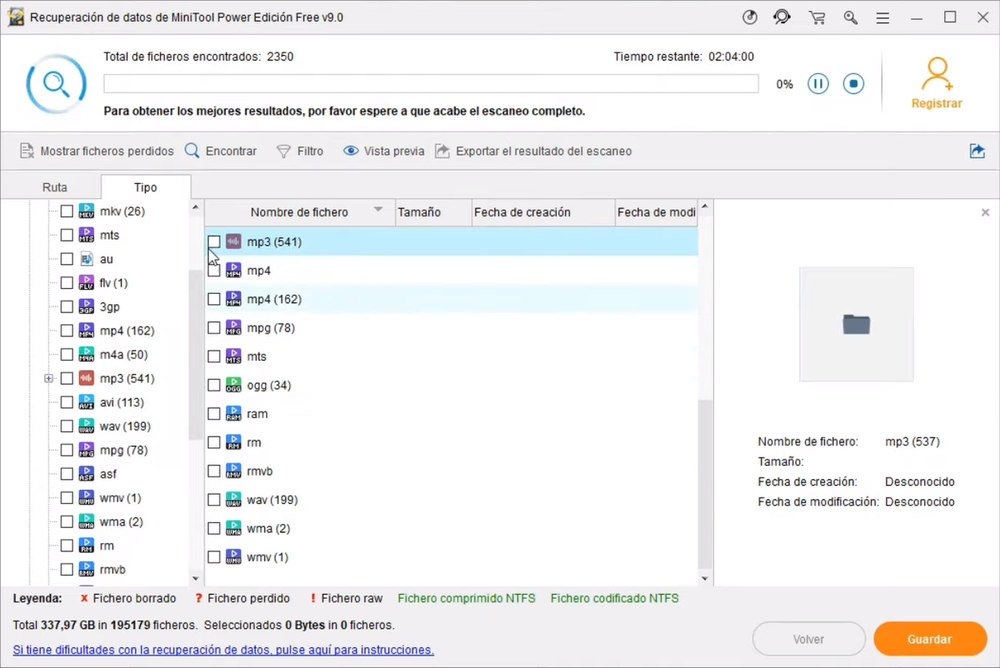Click the support headset icon in title bar
Viewport: 1000px width, 668px height.
click(x=782, y=17)
